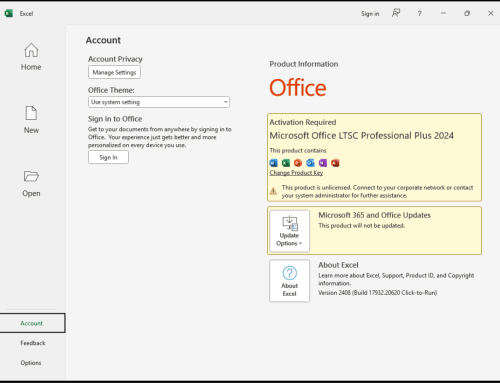Open Excel Options from sidebar
The image size is (500, 383).
point(31,363)
